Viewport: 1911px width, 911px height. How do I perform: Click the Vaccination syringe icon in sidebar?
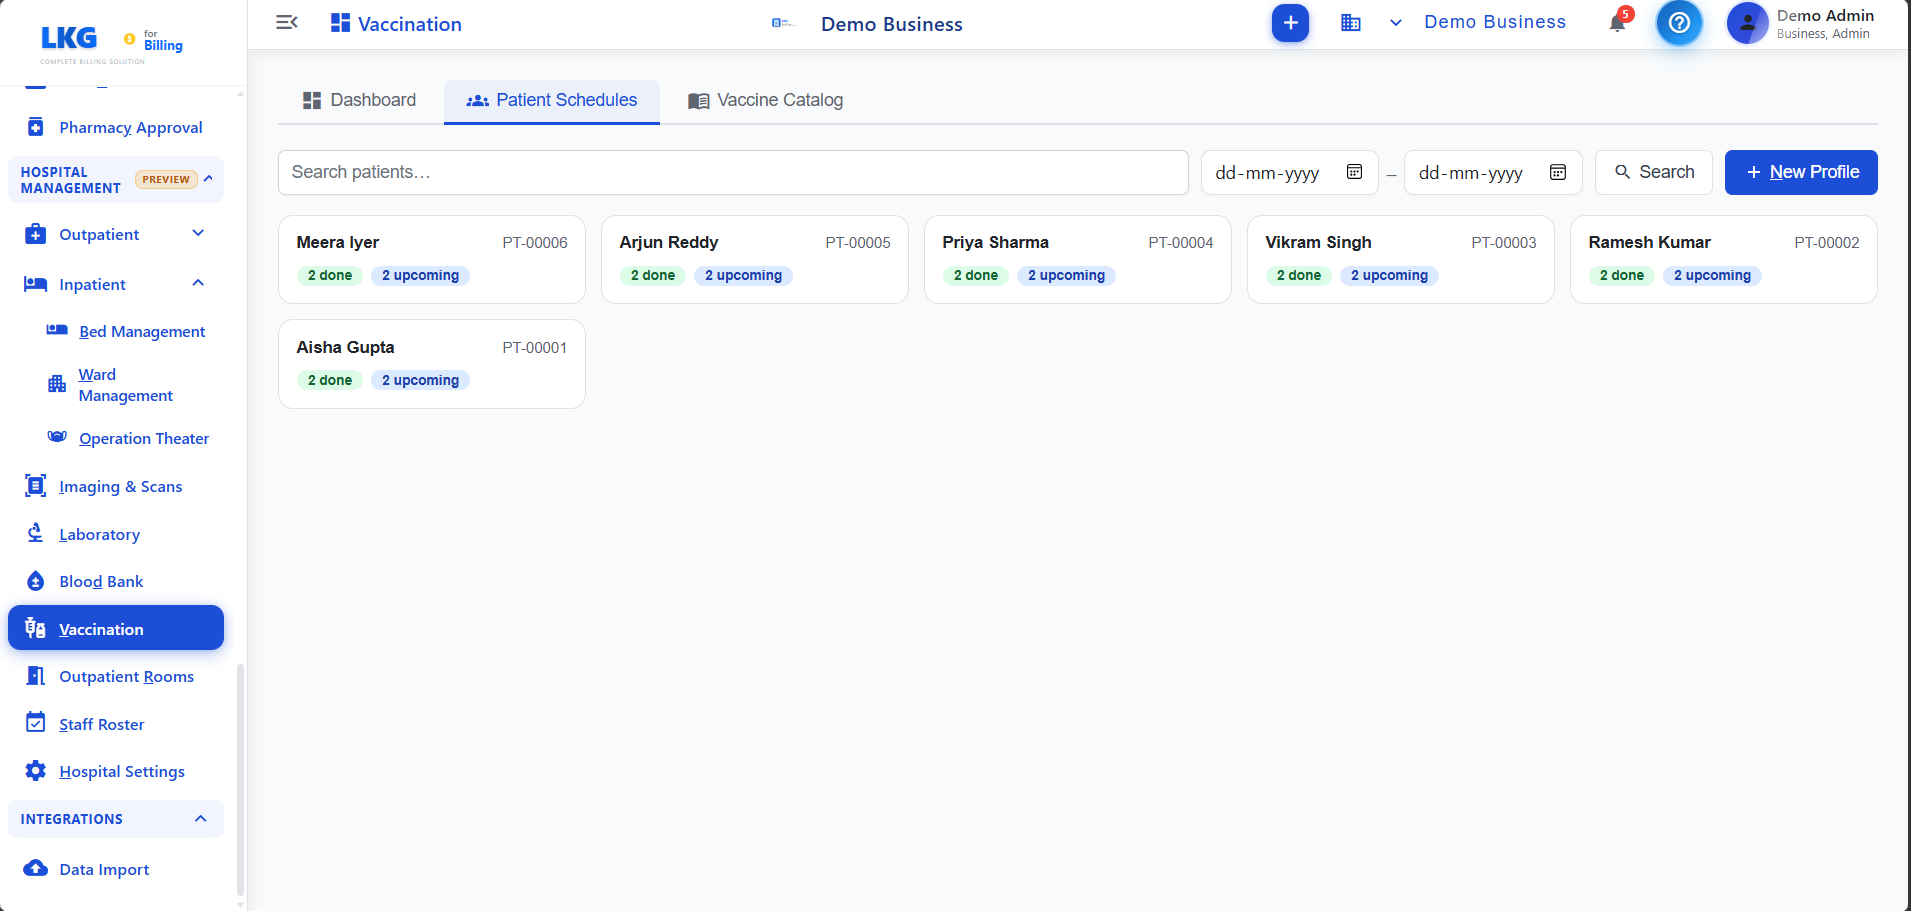click(36, 628)
